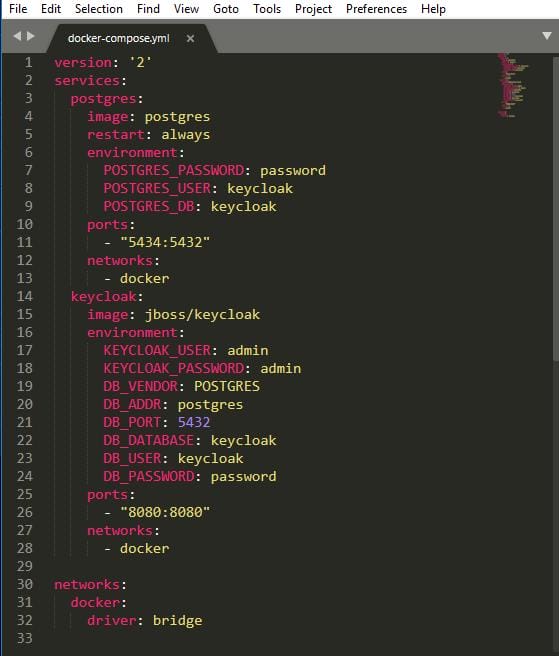The width and height of the screenshot is (559, 656).
Task: Open the tab list dropdown arrow
Action: [x=546, y=36]
